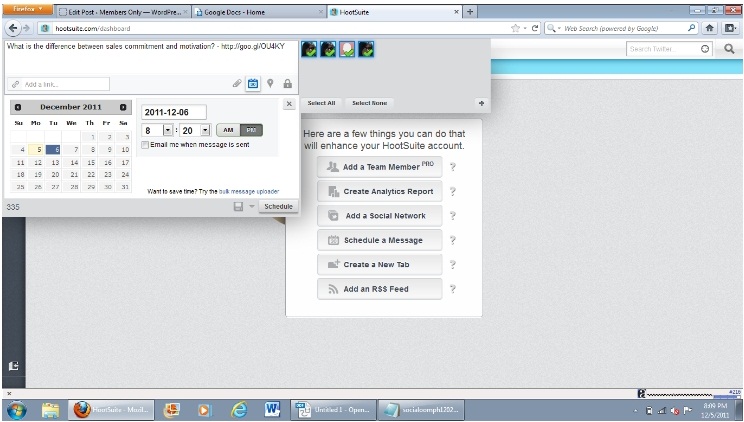Click the sidebar icon at bottom left
The width and height of the screenshot is (744, 422).
(x=13, y=366)
